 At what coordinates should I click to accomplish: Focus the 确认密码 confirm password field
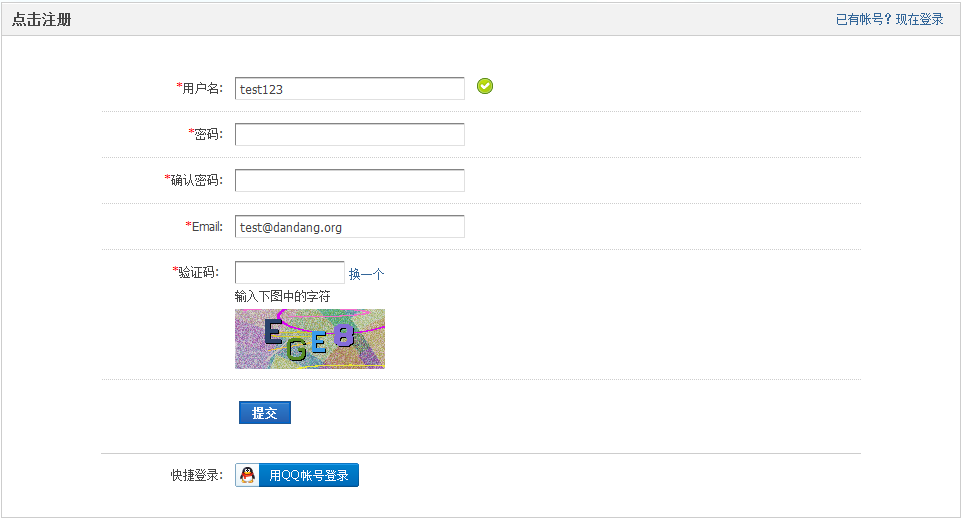[349, 181]
